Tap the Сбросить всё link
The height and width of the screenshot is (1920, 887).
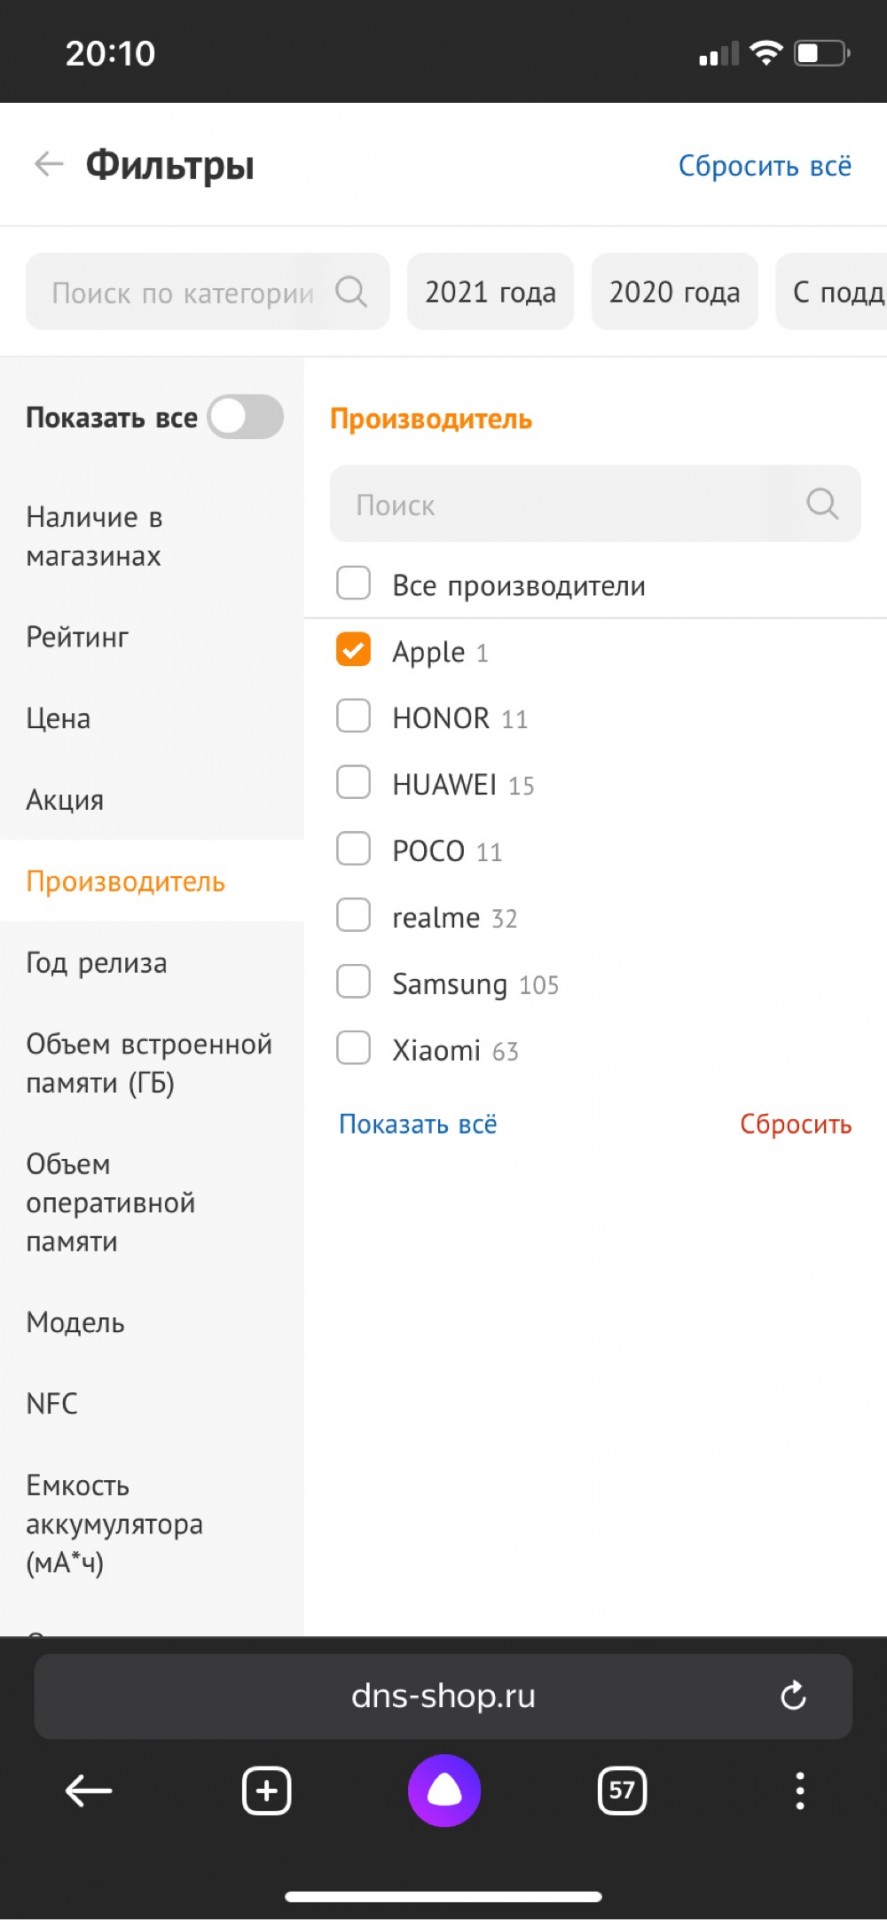pos(765,165)
